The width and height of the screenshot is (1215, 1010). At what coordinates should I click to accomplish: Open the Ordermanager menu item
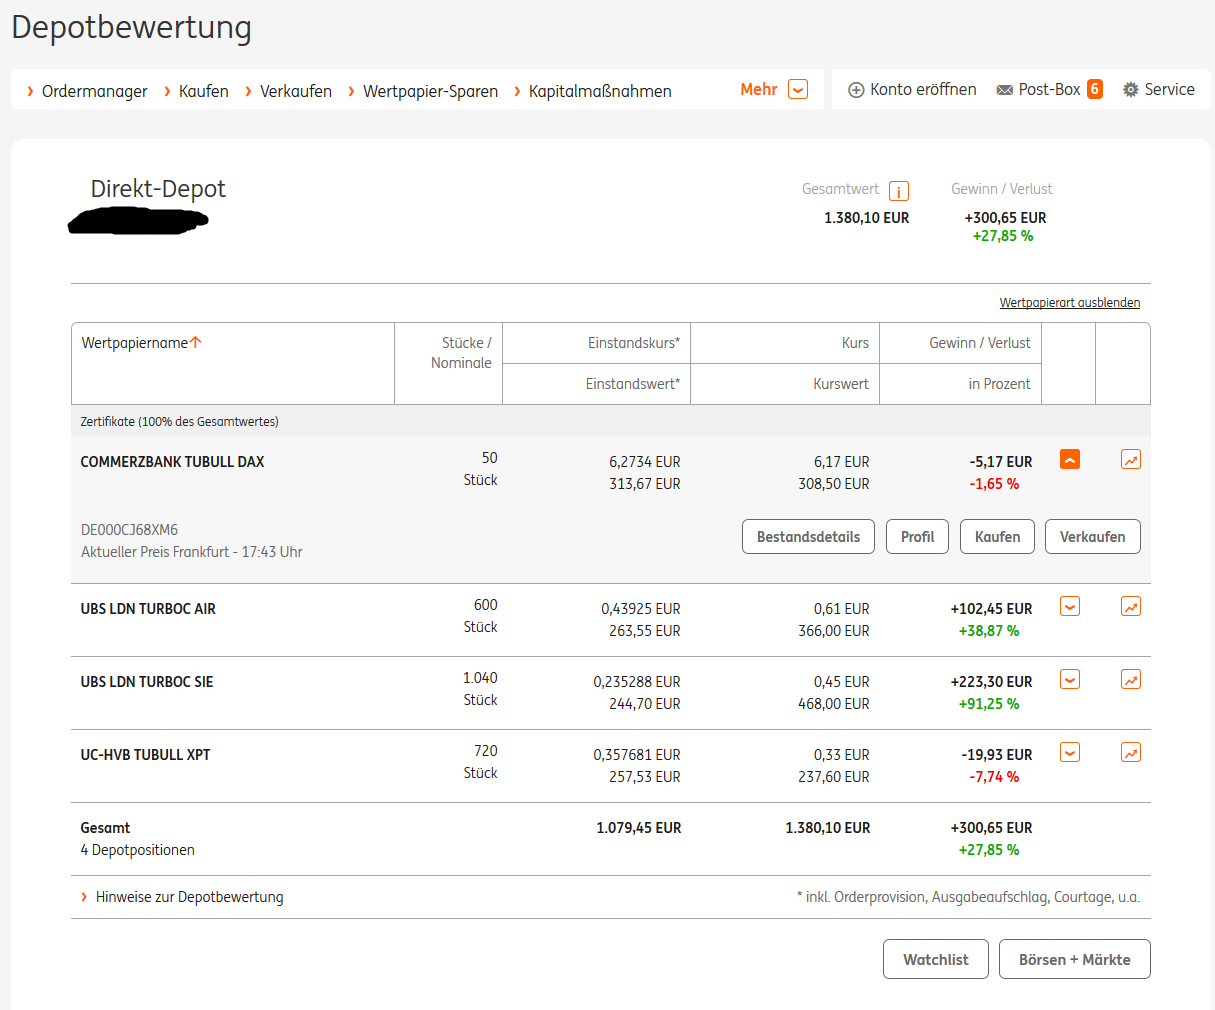[94, 91]
